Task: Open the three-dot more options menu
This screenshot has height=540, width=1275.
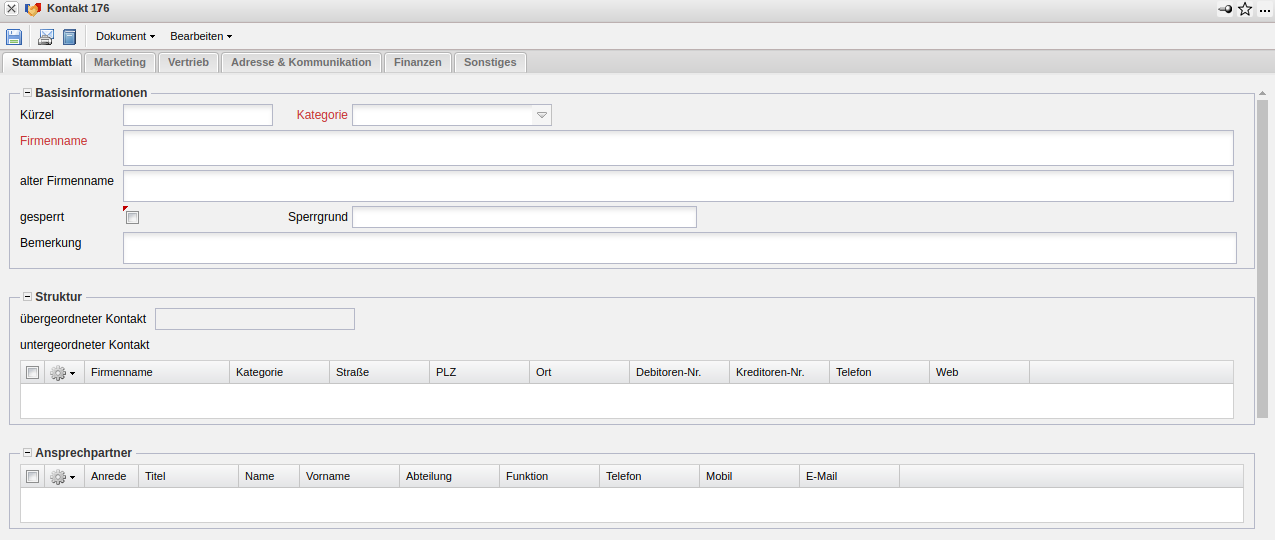Action: click(1265, 9)
